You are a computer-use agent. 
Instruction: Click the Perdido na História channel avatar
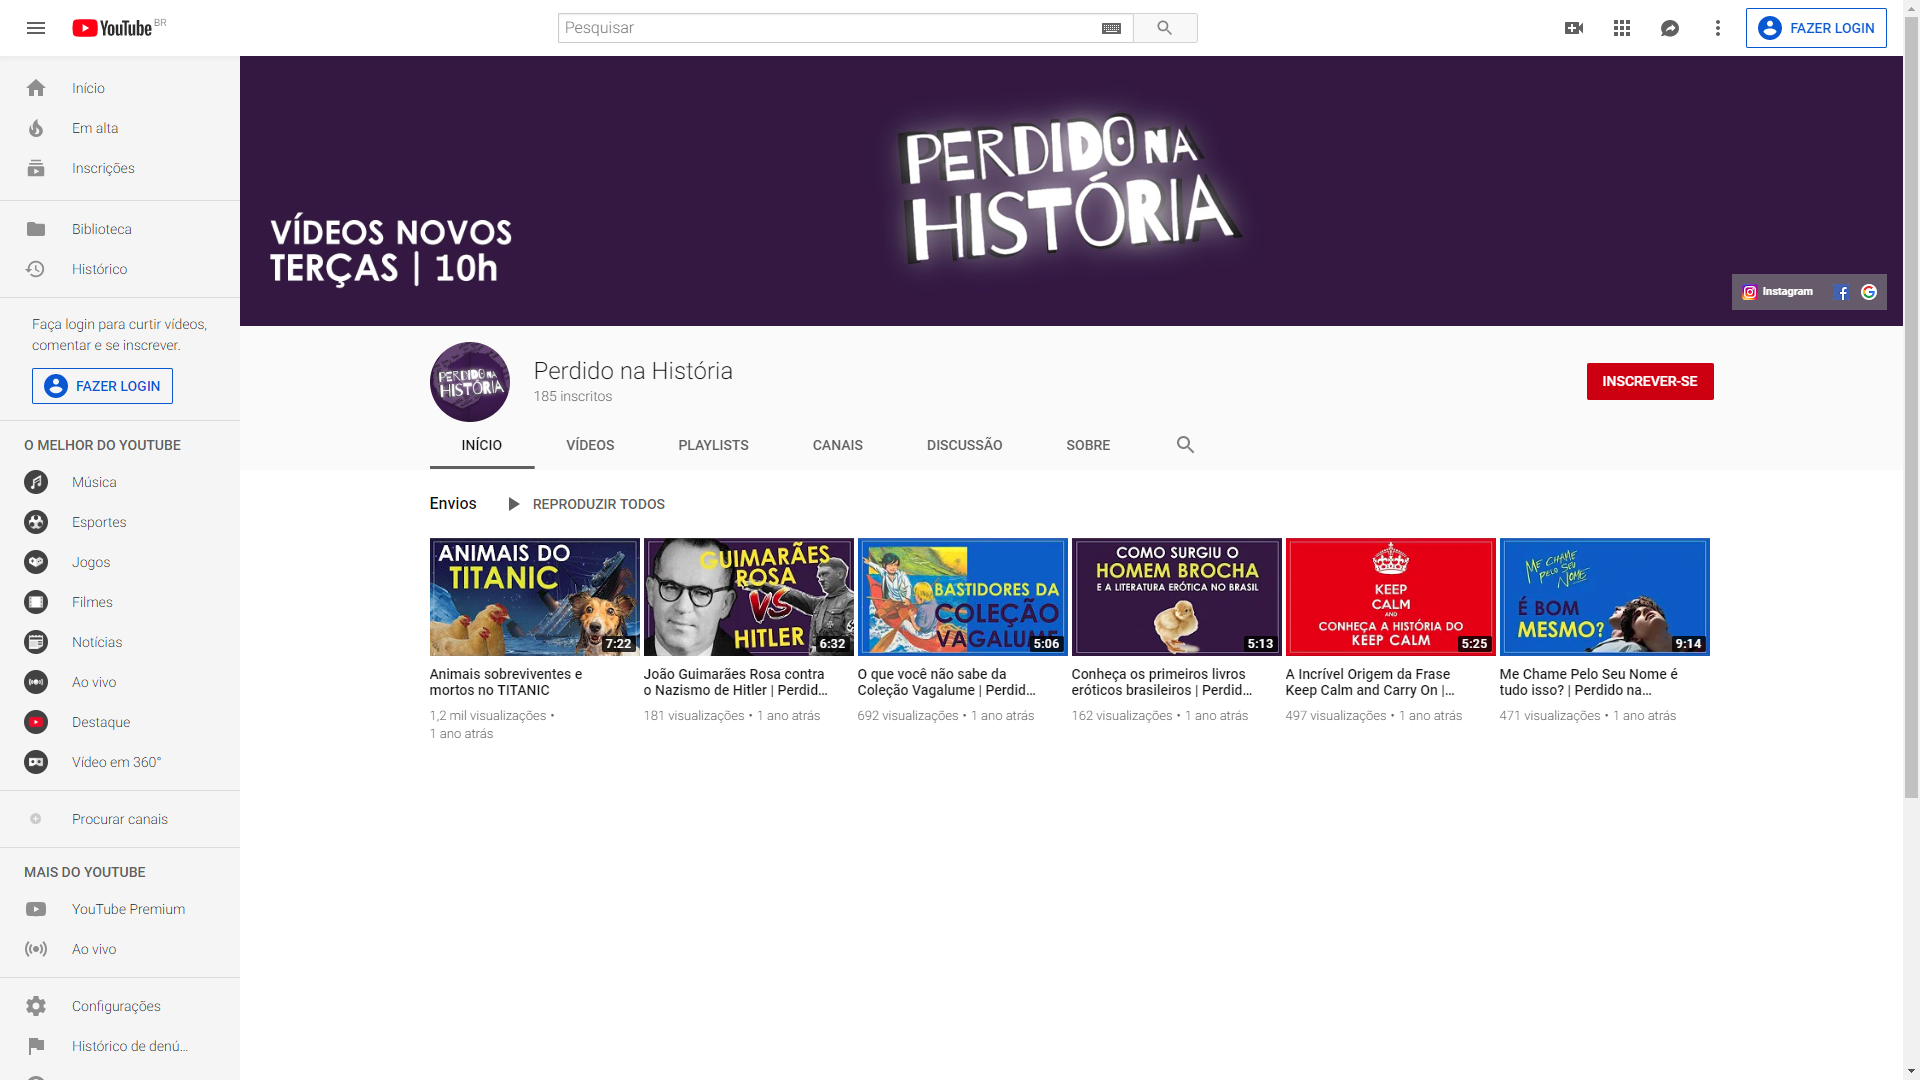(x=470, y=382)
